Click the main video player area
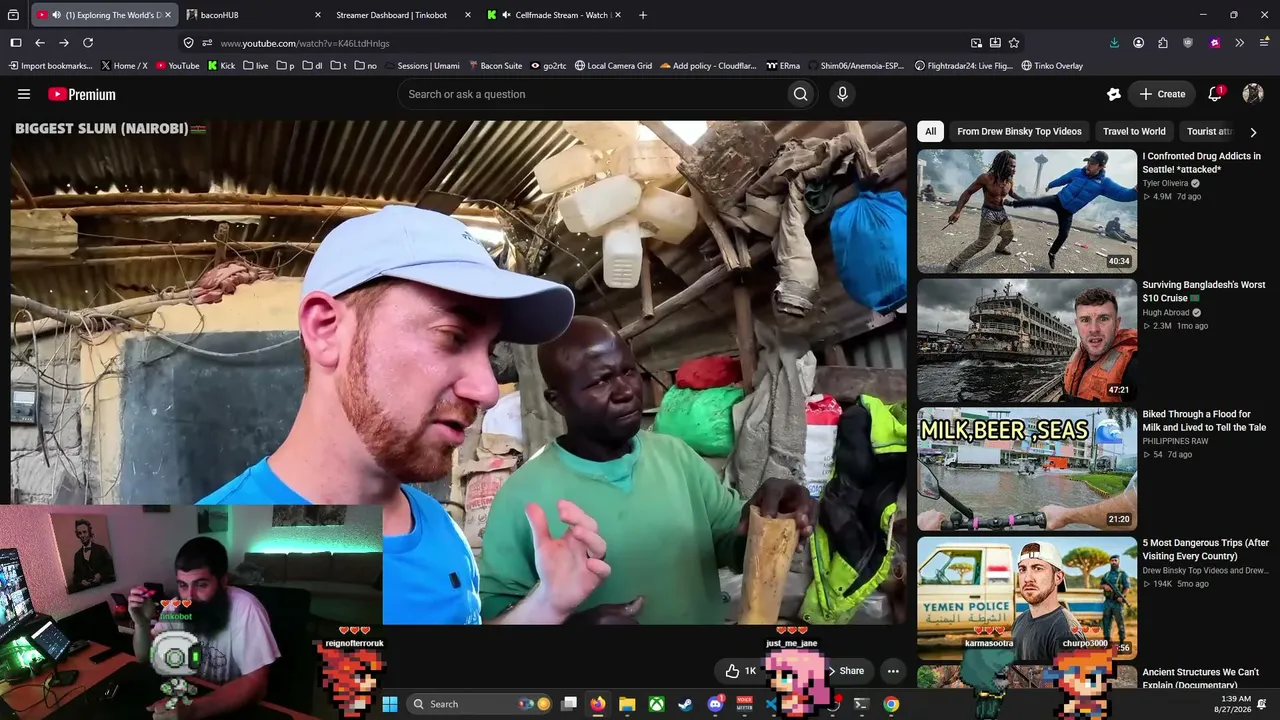 458,372
